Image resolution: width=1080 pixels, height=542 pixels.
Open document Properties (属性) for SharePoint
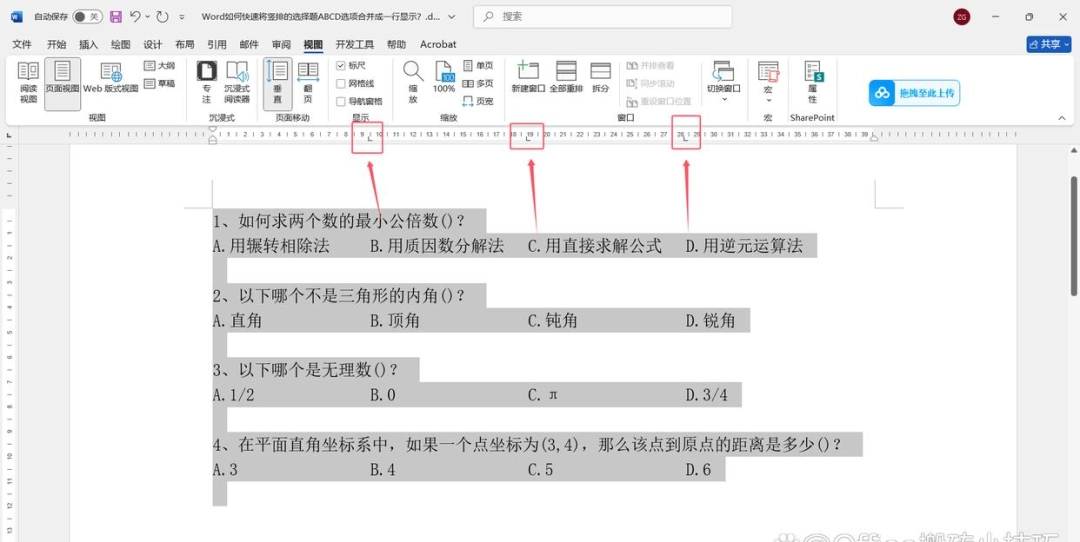coord(813,82)
